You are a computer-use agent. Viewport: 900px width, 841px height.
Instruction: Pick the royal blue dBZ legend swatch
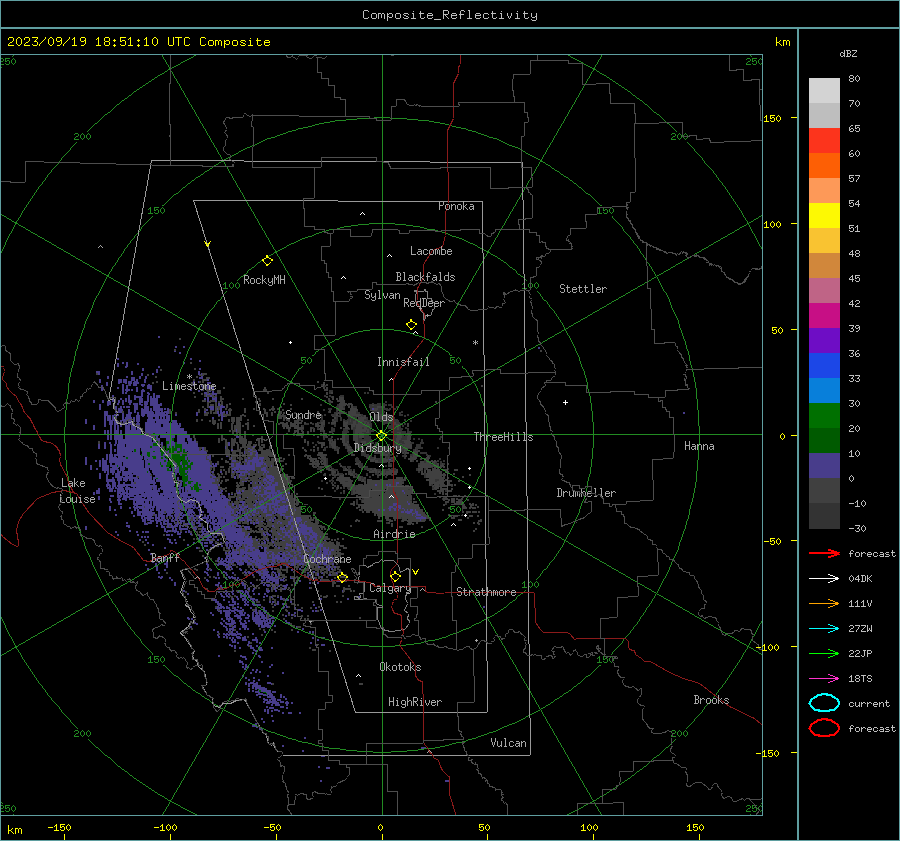click(824, 365)
